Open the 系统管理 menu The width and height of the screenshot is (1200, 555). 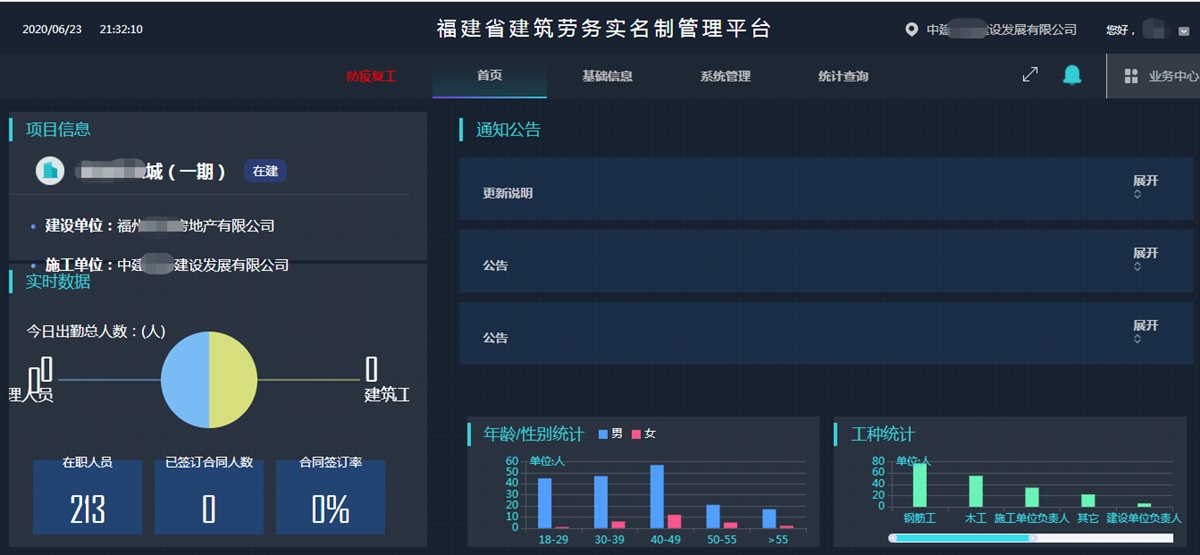tap(725, 76)
